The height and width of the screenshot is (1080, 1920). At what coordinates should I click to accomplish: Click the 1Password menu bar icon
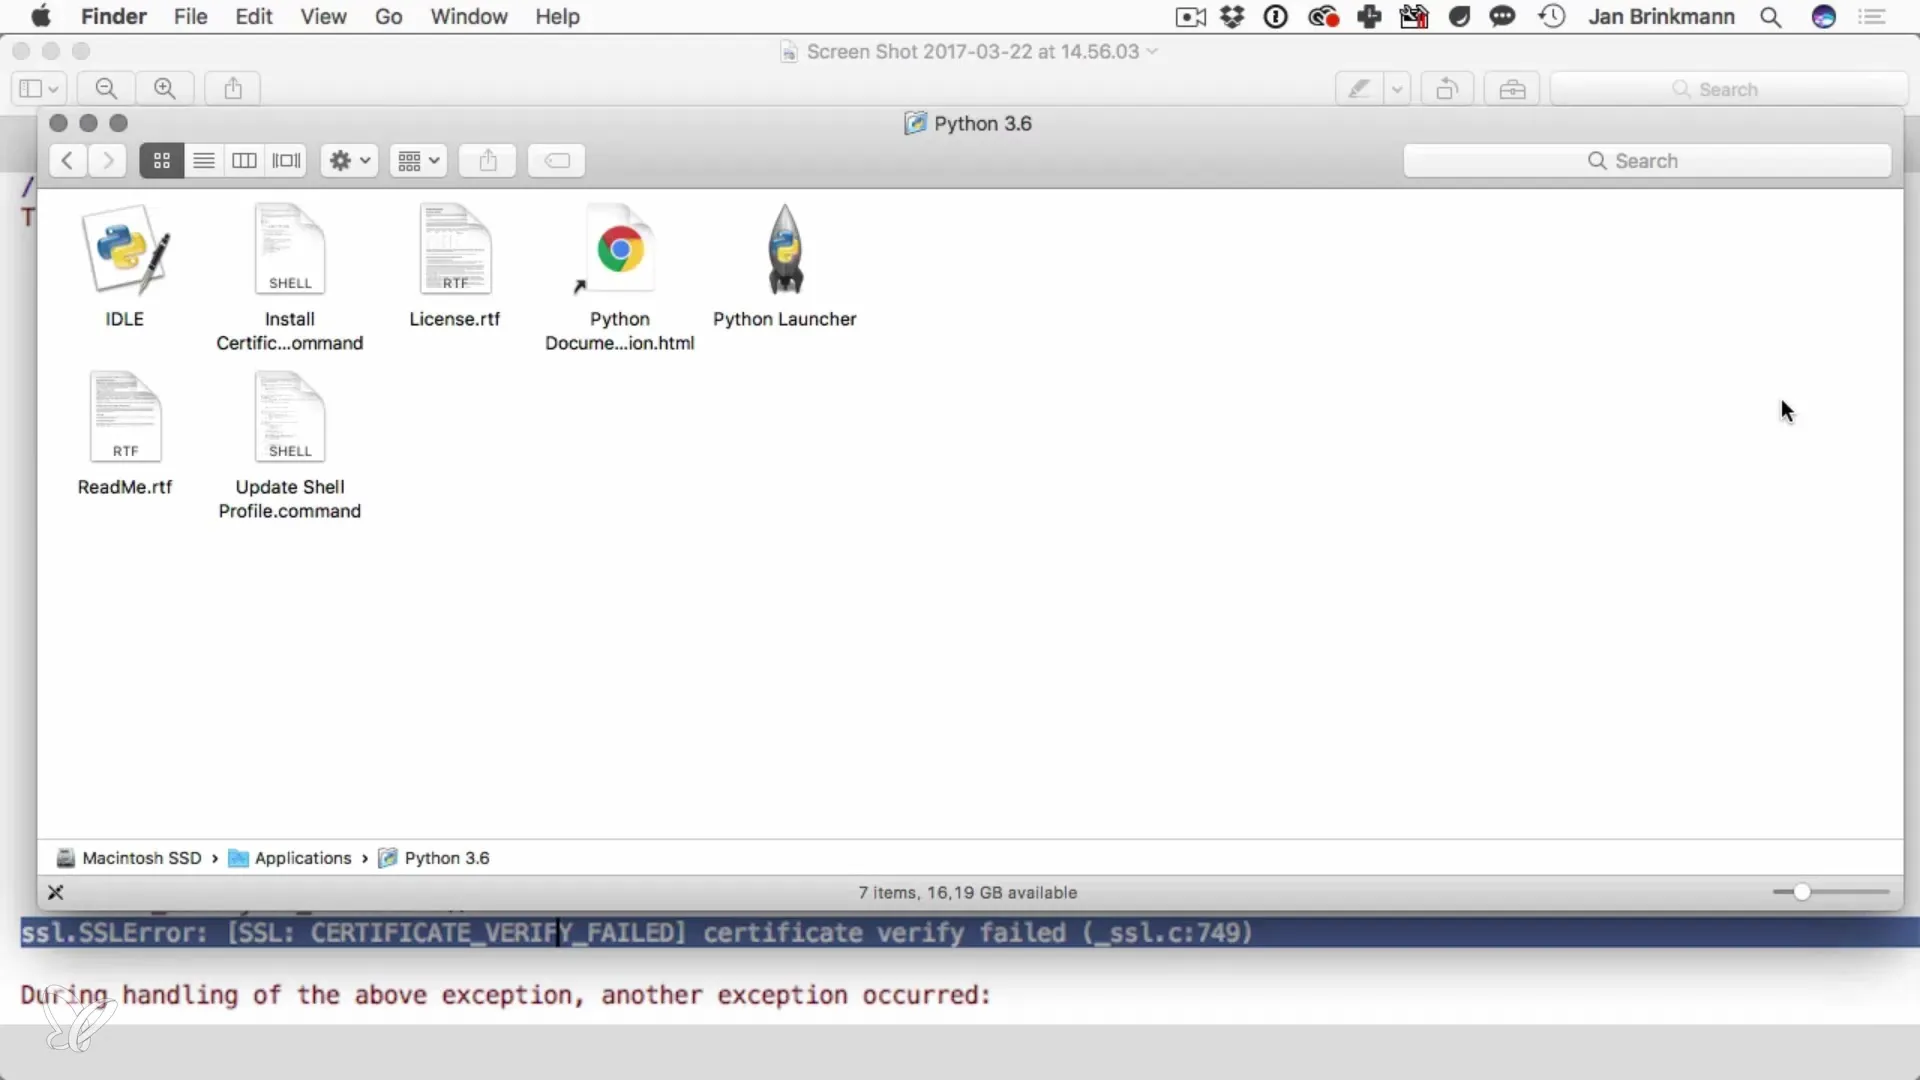[1276, 16]
